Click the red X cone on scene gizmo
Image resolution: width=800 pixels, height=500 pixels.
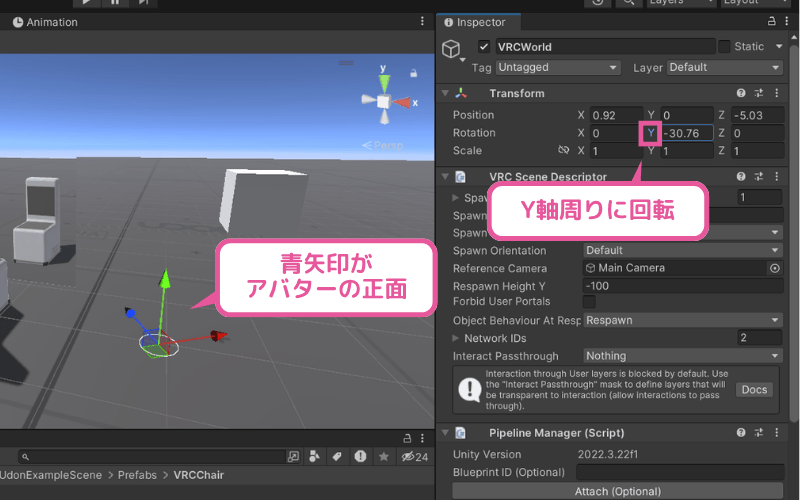[x=402, y=103]
